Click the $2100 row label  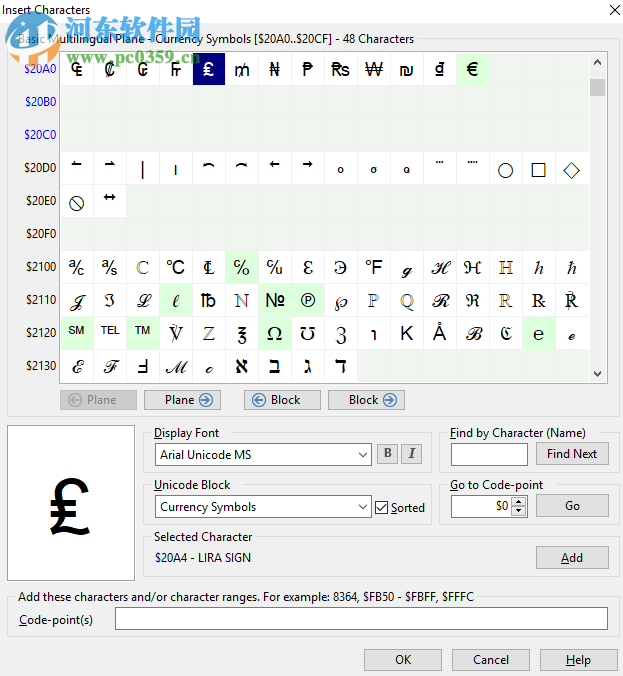tap(41, 267)
